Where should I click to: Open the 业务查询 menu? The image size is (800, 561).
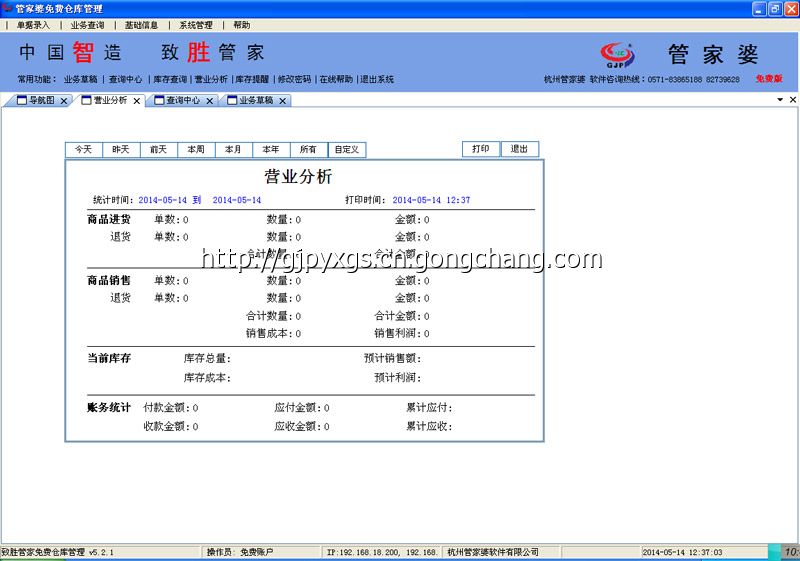click(x=87, y=25)
